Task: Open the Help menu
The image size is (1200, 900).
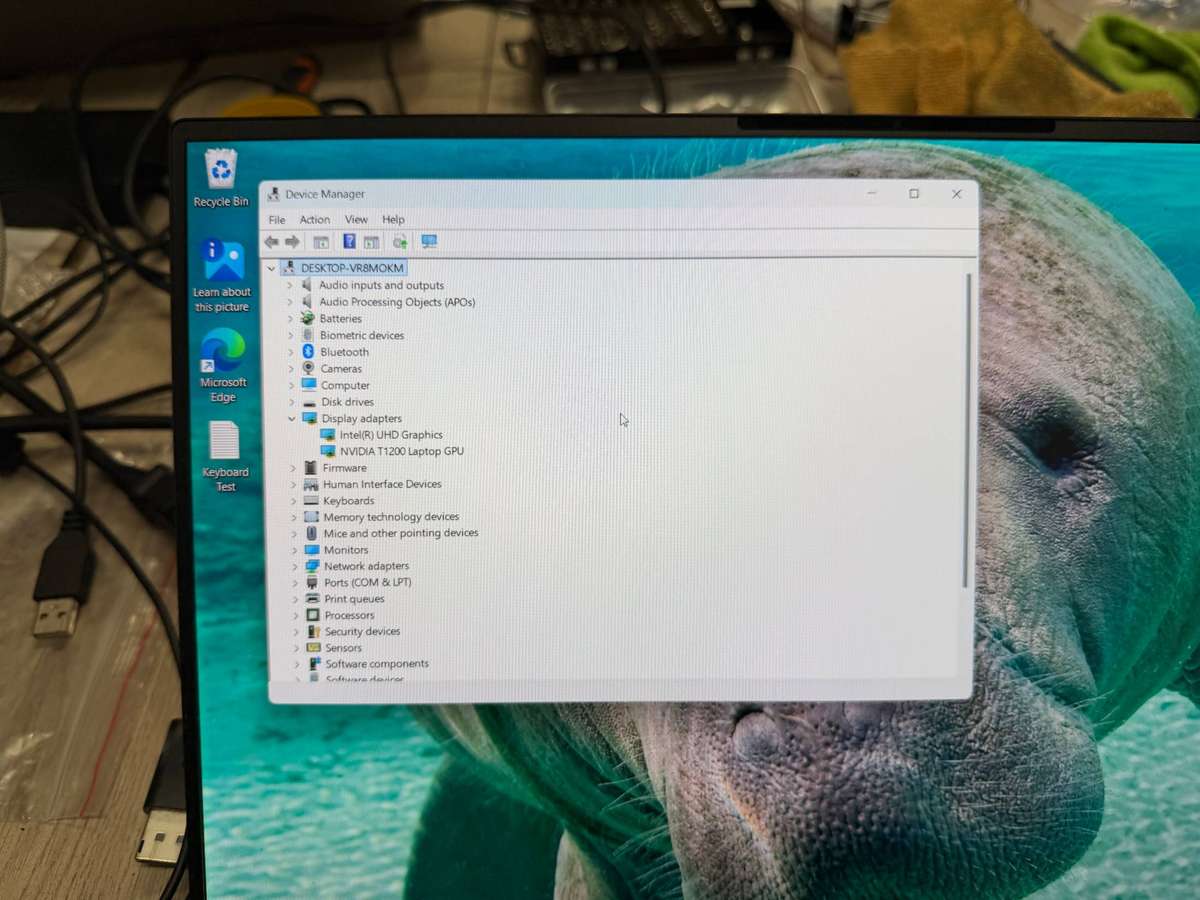Action: (393, 220)
